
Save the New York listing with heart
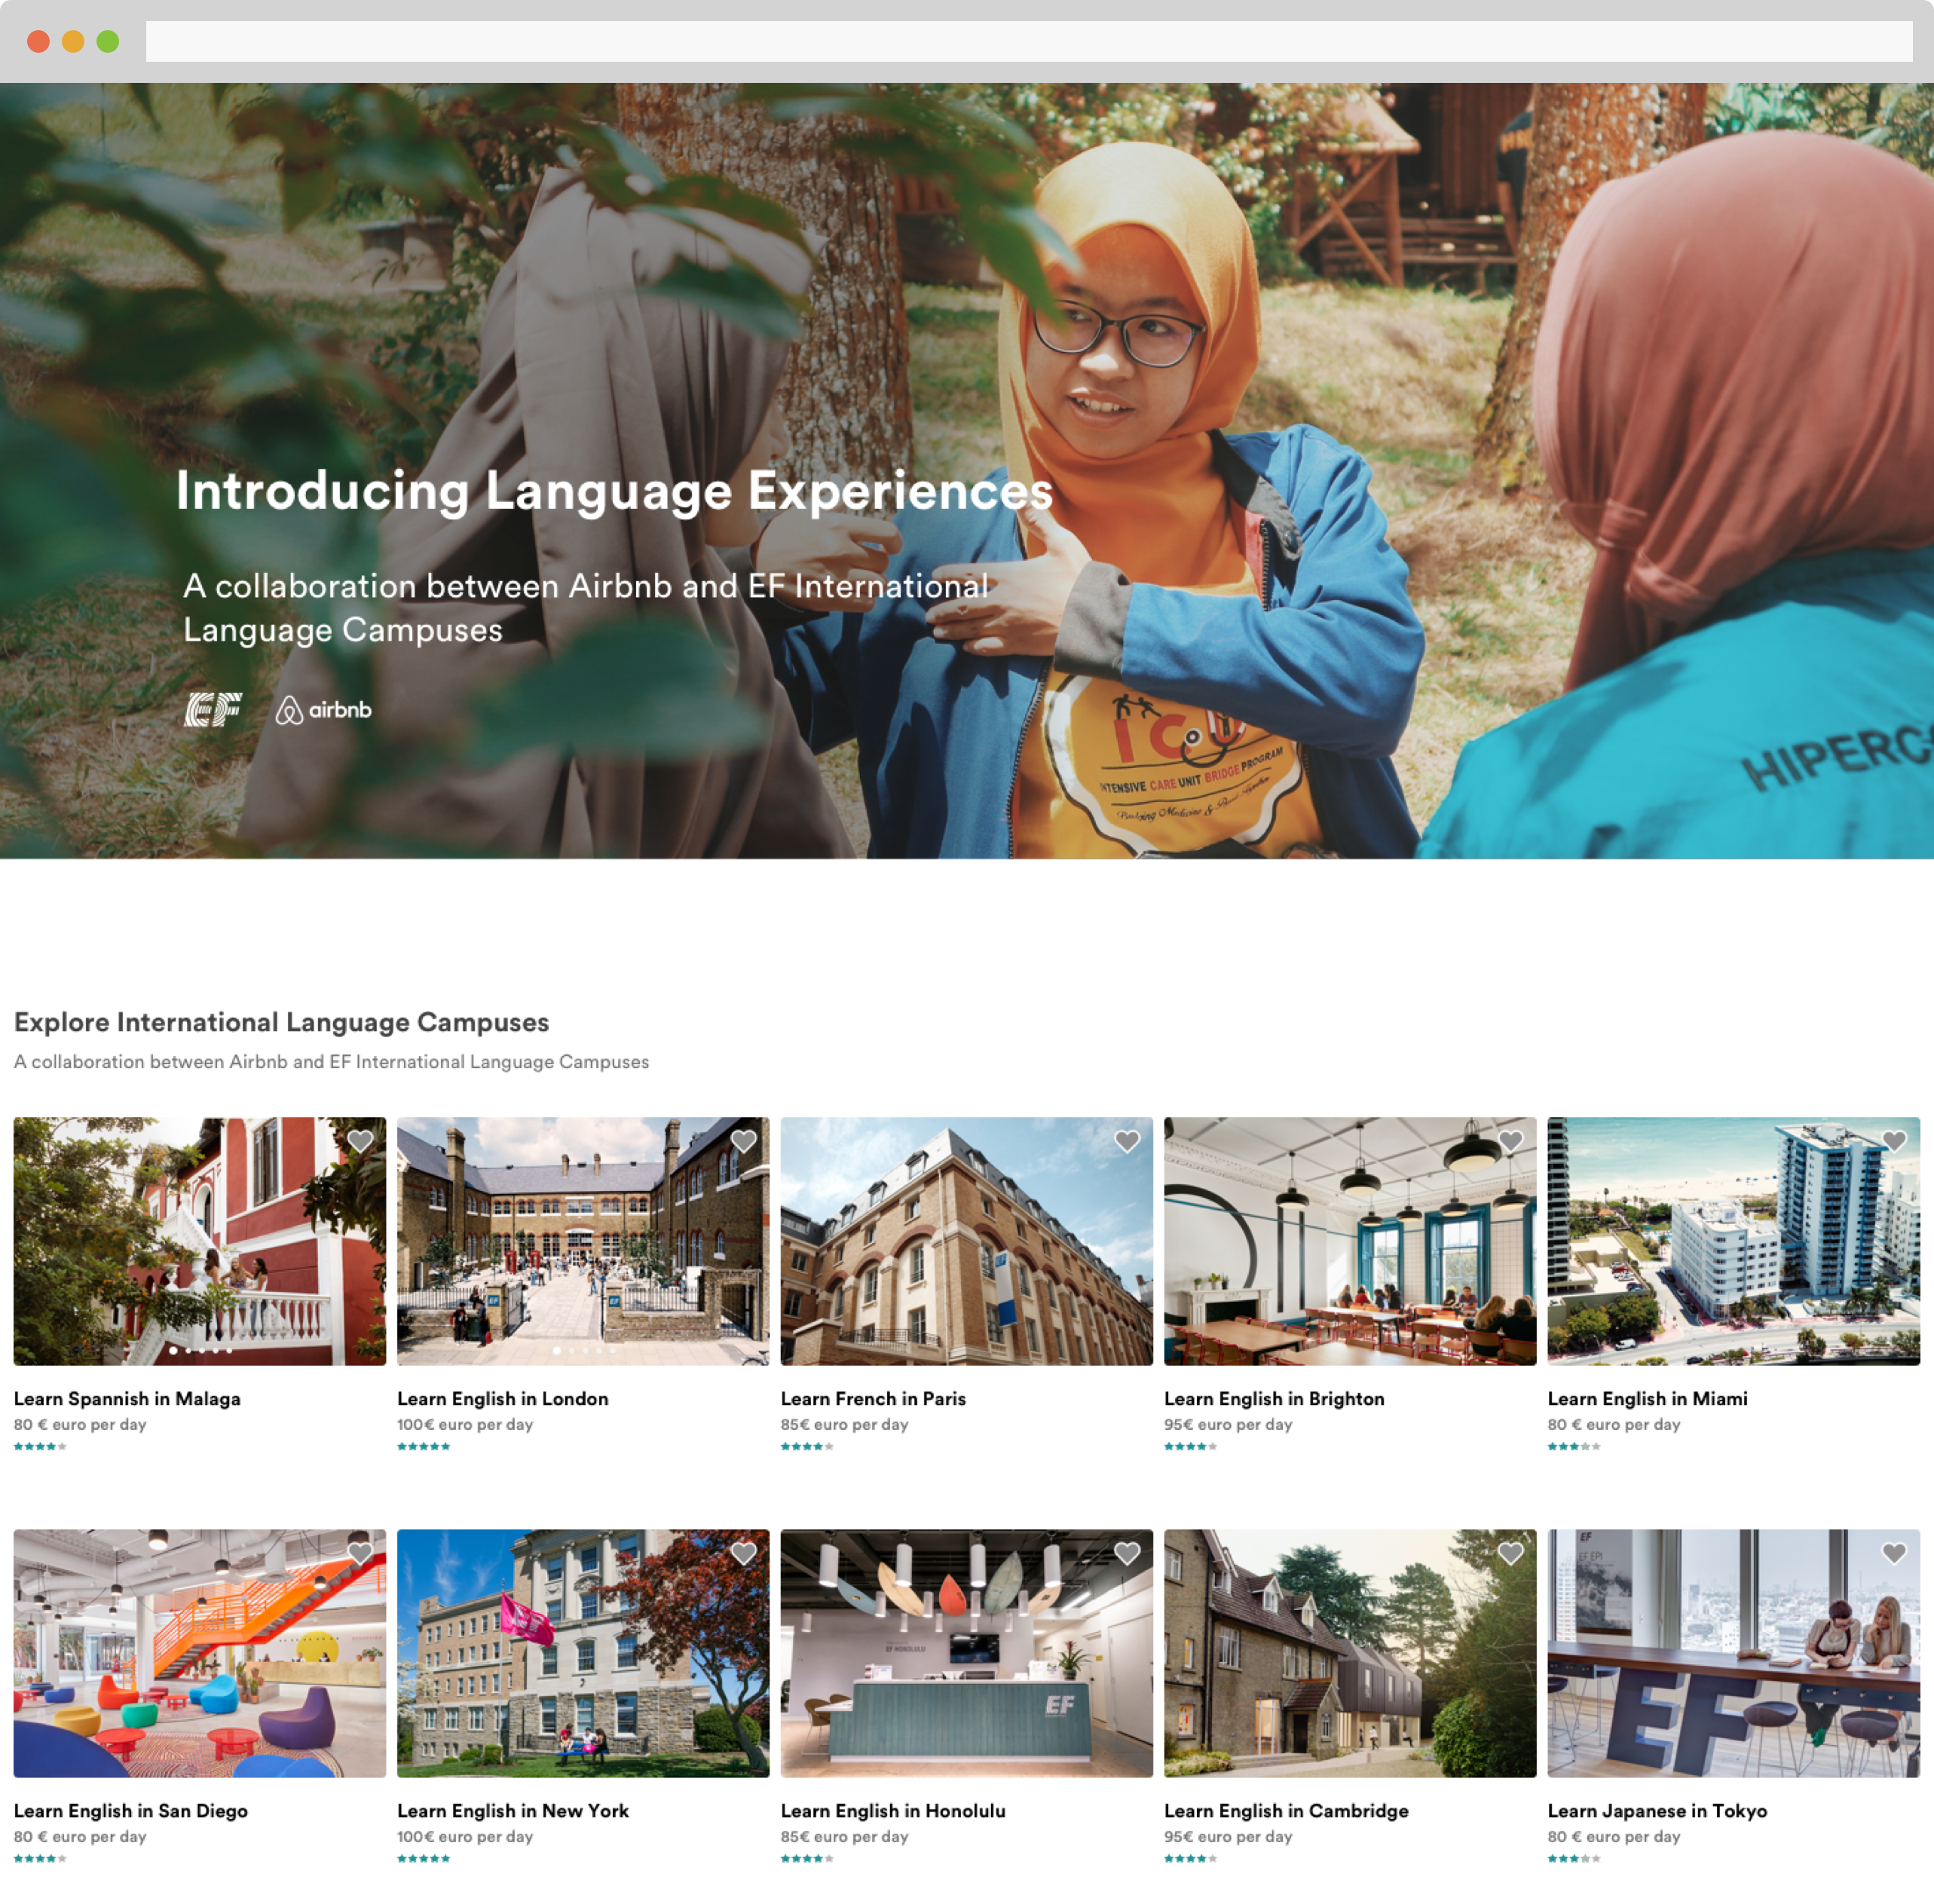[x=743, y=1553]
